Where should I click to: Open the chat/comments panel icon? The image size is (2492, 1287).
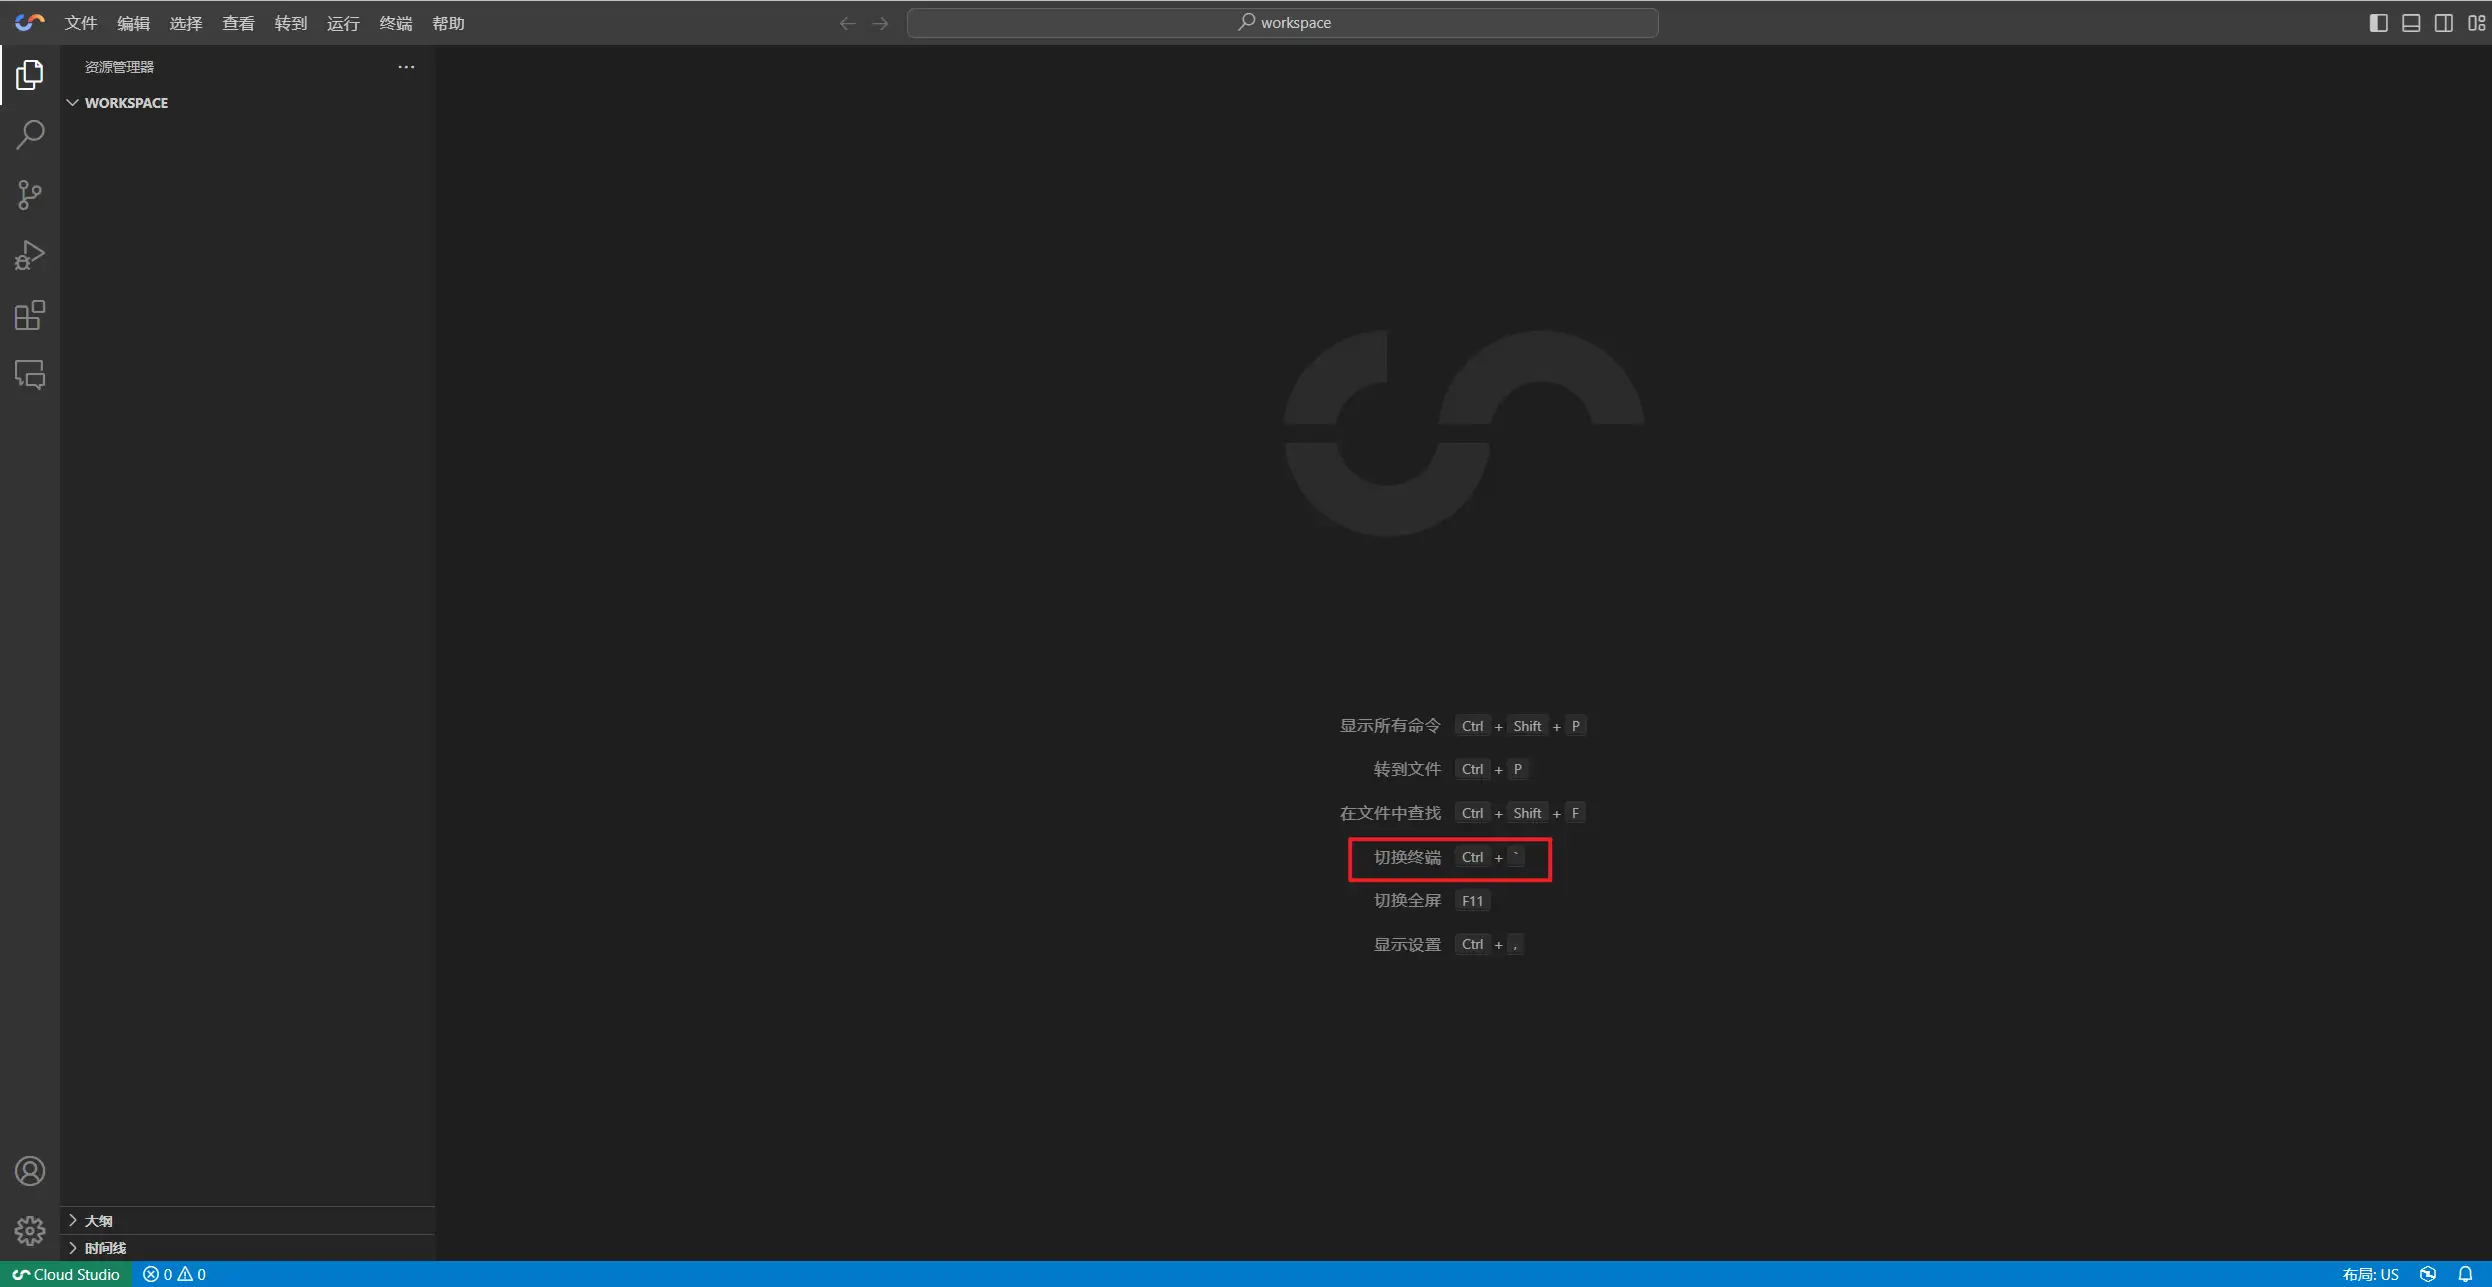coord(30,375)
